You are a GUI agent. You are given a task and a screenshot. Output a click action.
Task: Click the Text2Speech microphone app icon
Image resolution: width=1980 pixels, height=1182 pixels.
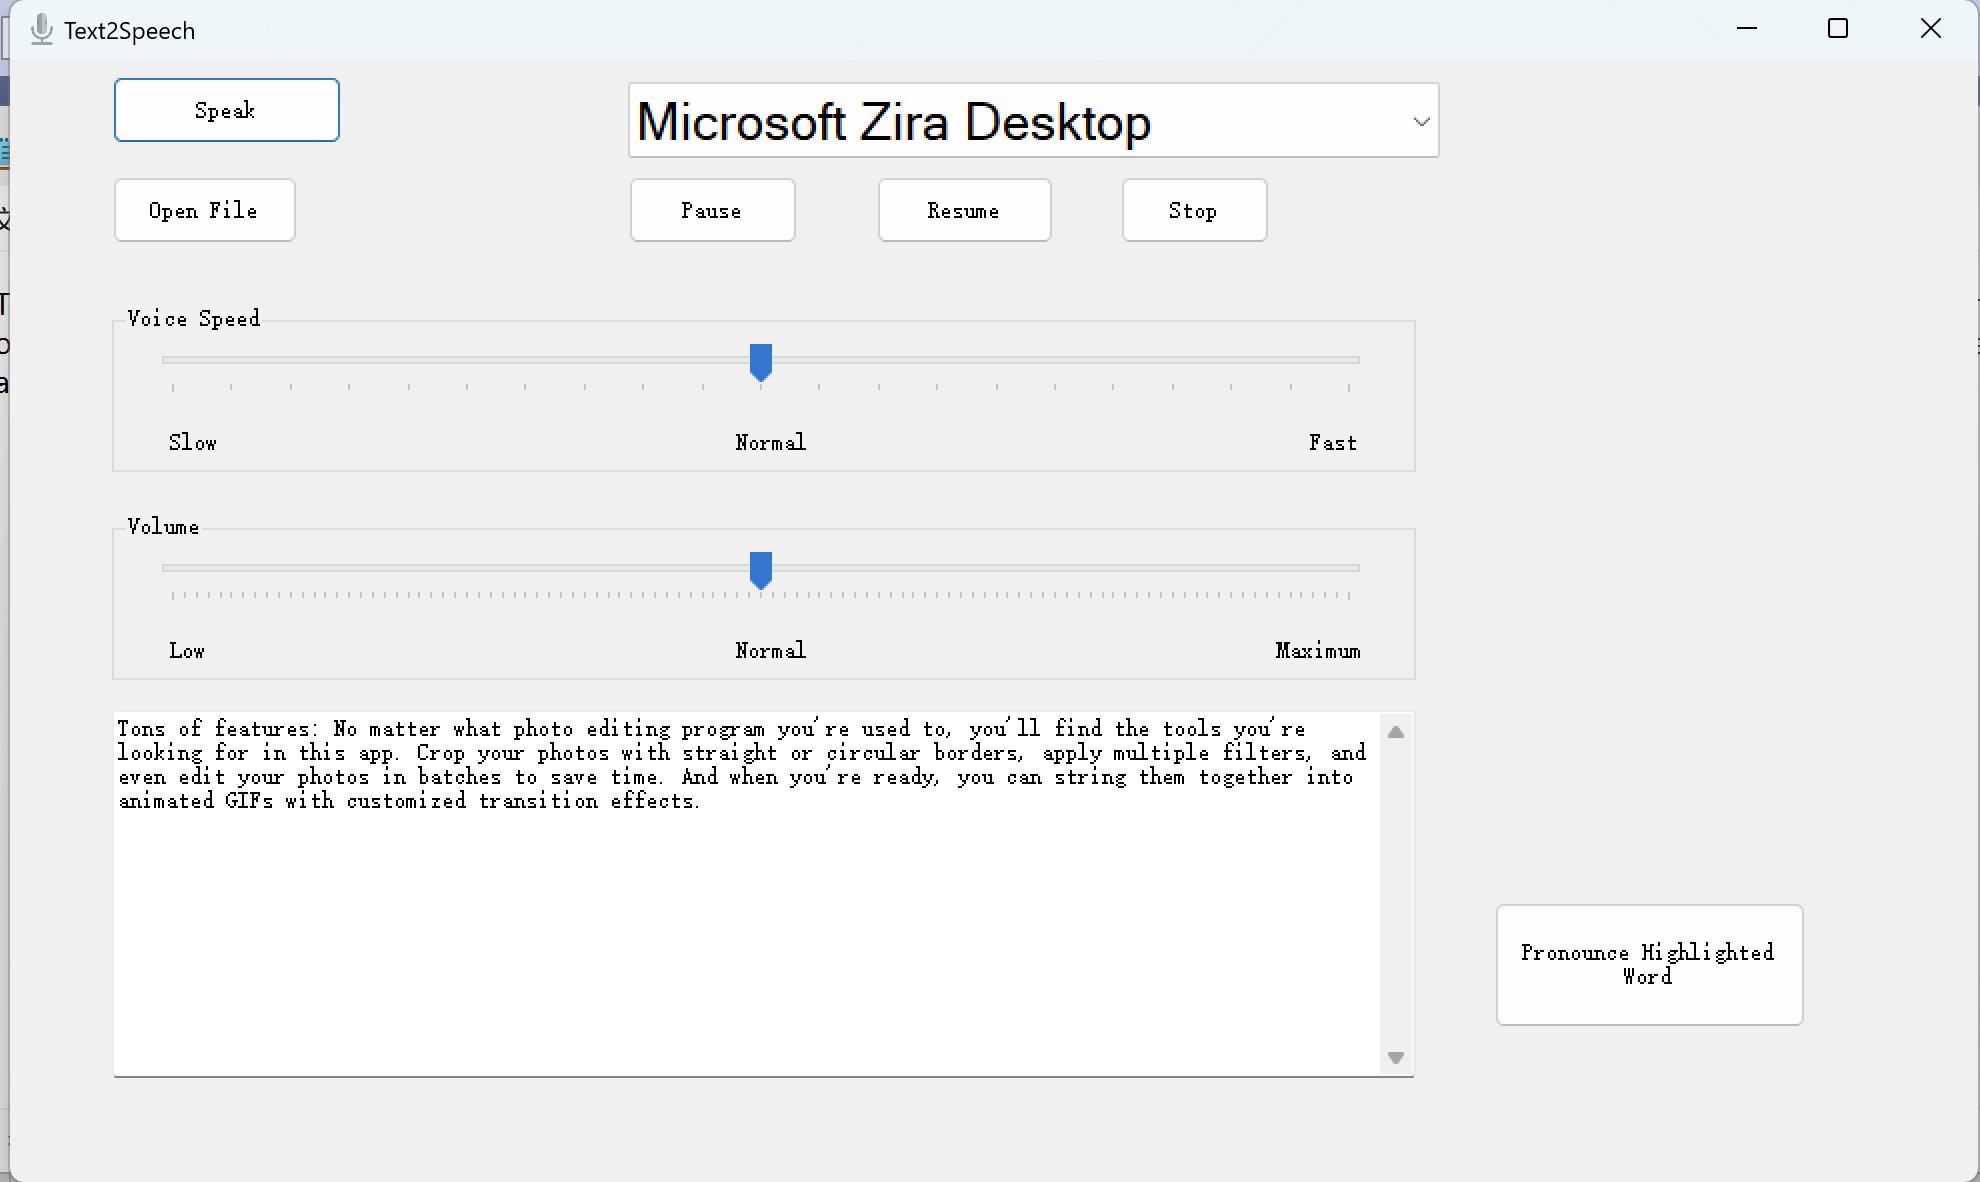41,29
